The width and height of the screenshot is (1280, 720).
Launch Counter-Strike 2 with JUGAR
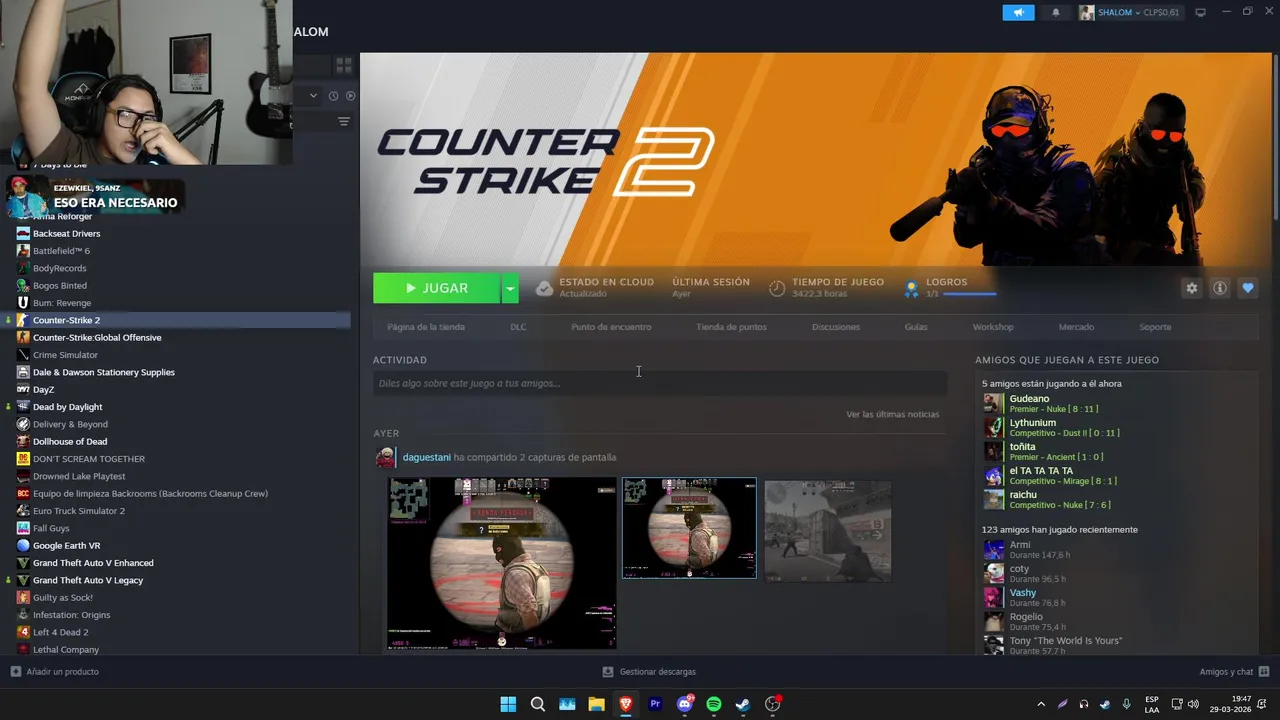pos(436,288)
